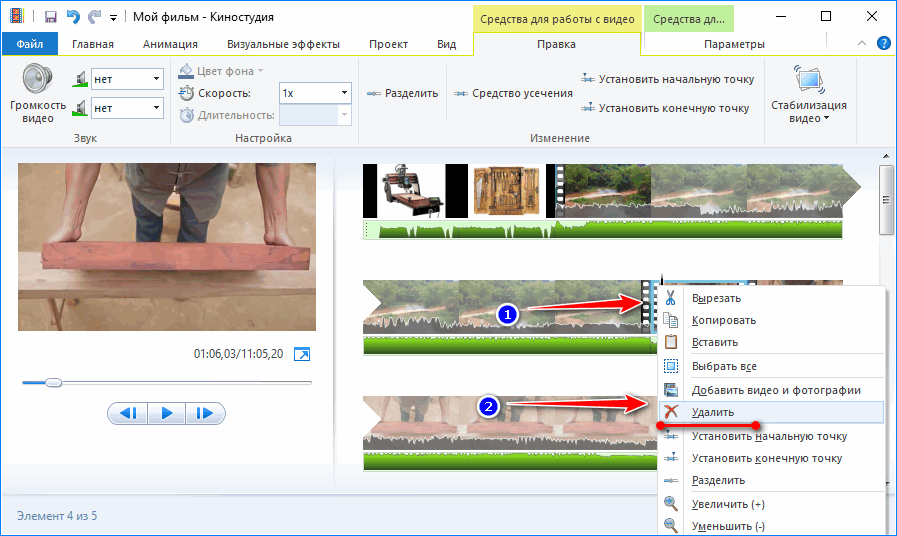Step to the next frame

tap(204, 412)
